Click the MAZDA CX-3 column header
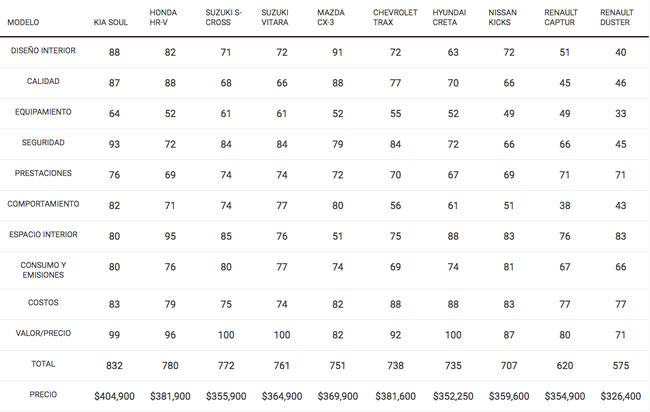This screenshot has width=650, height=412. tap(331, 17)
